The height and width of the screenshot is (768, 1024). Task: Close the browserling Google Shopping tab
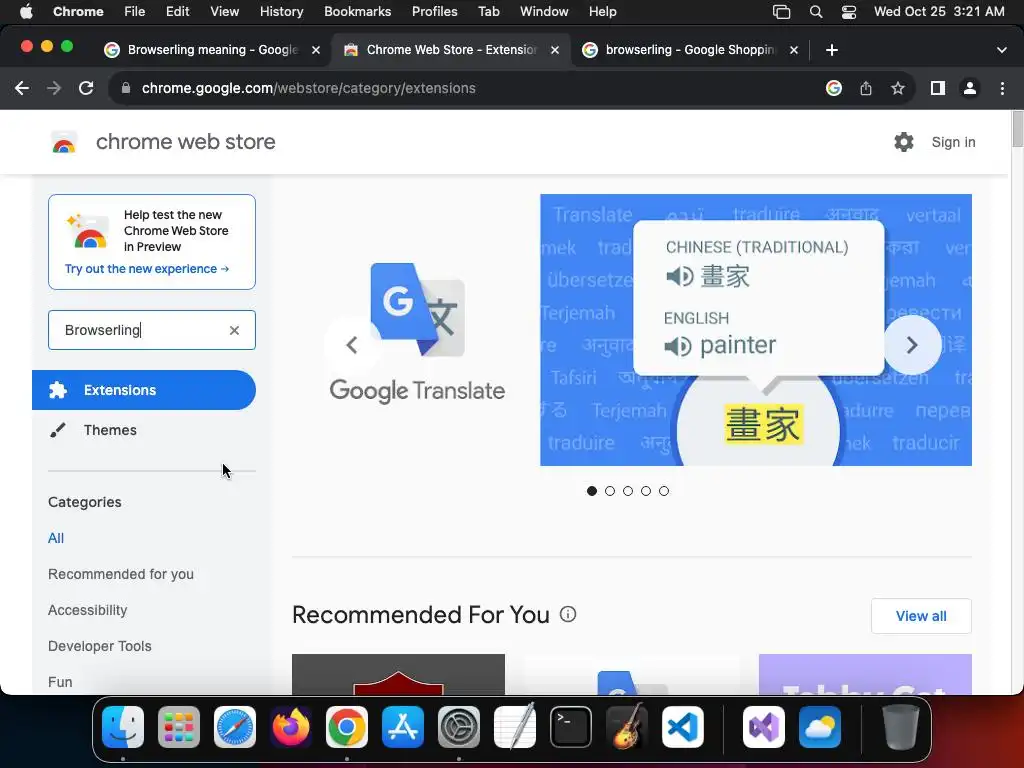(794, 50)
